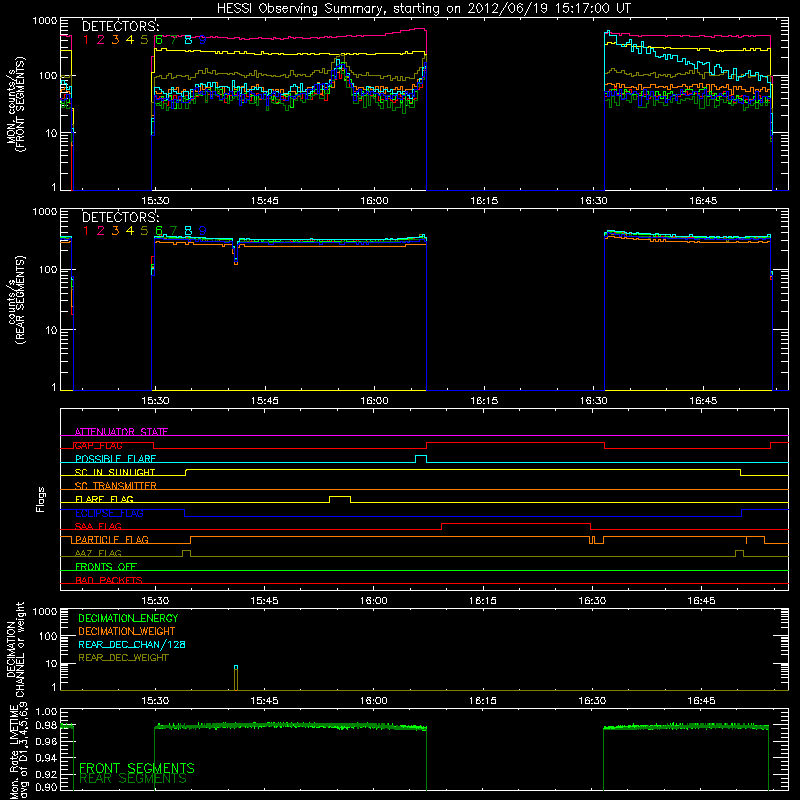The width and height of the screenshot is (800, 800).
Task: Select the 0.94 livetime y-axis value
Action: pyautogui.click(x=46, y=757)
